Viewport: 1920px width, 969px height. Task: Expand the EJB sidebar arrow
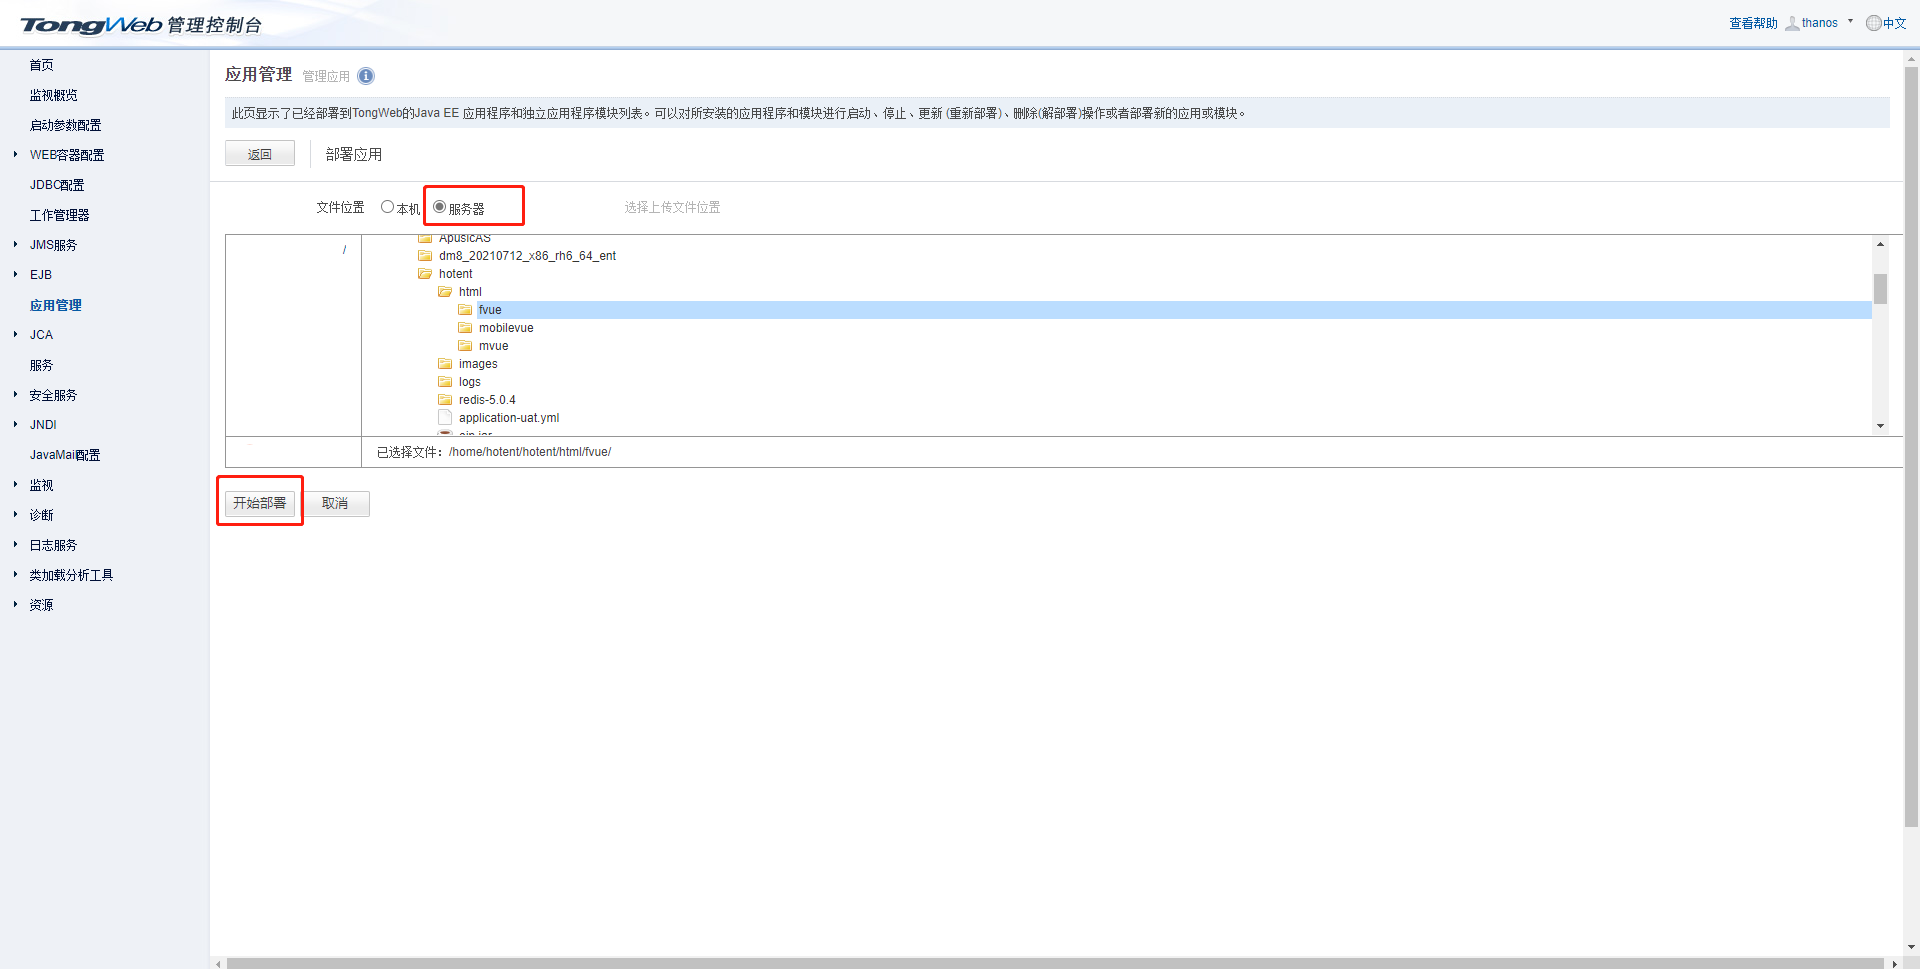15,274
